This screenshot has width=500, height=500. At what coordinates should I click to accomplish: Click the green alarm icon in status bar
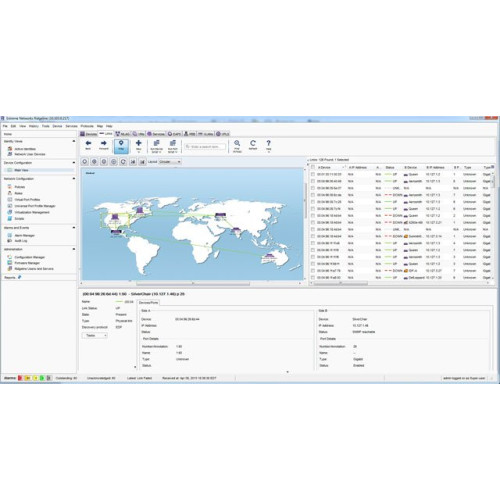pos(42,378)
